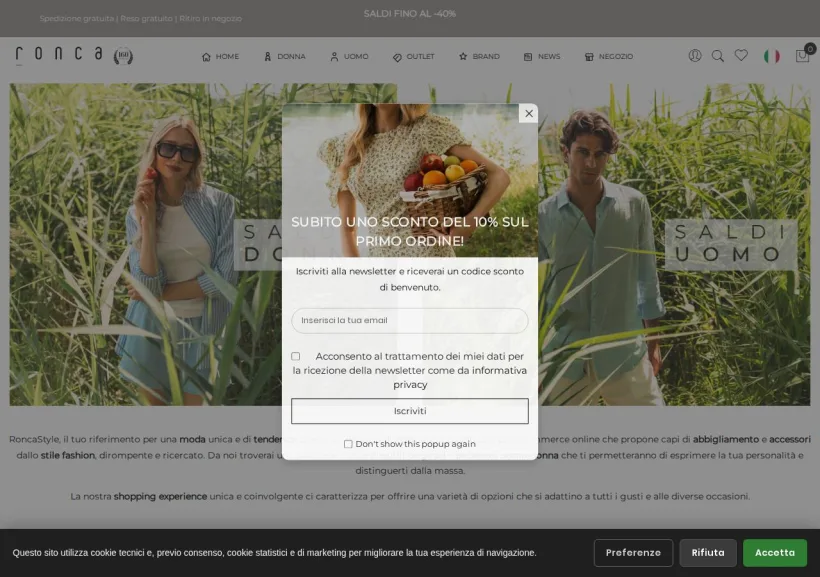Open the NEWS menu item
This screenshot has height=577, width=820.
(x=542, y=56)
